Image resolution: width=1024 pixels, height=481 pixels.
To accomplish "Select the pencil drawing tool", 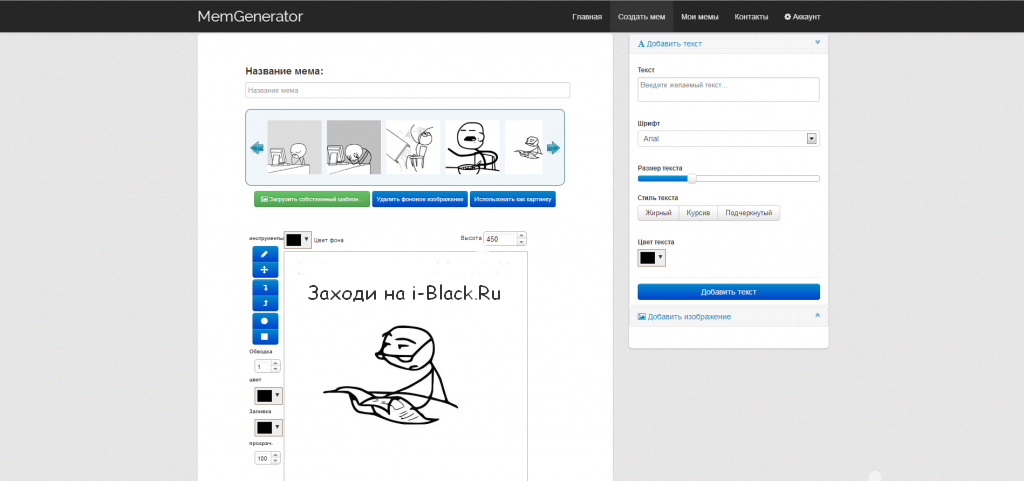I will [x=265, y=254].
